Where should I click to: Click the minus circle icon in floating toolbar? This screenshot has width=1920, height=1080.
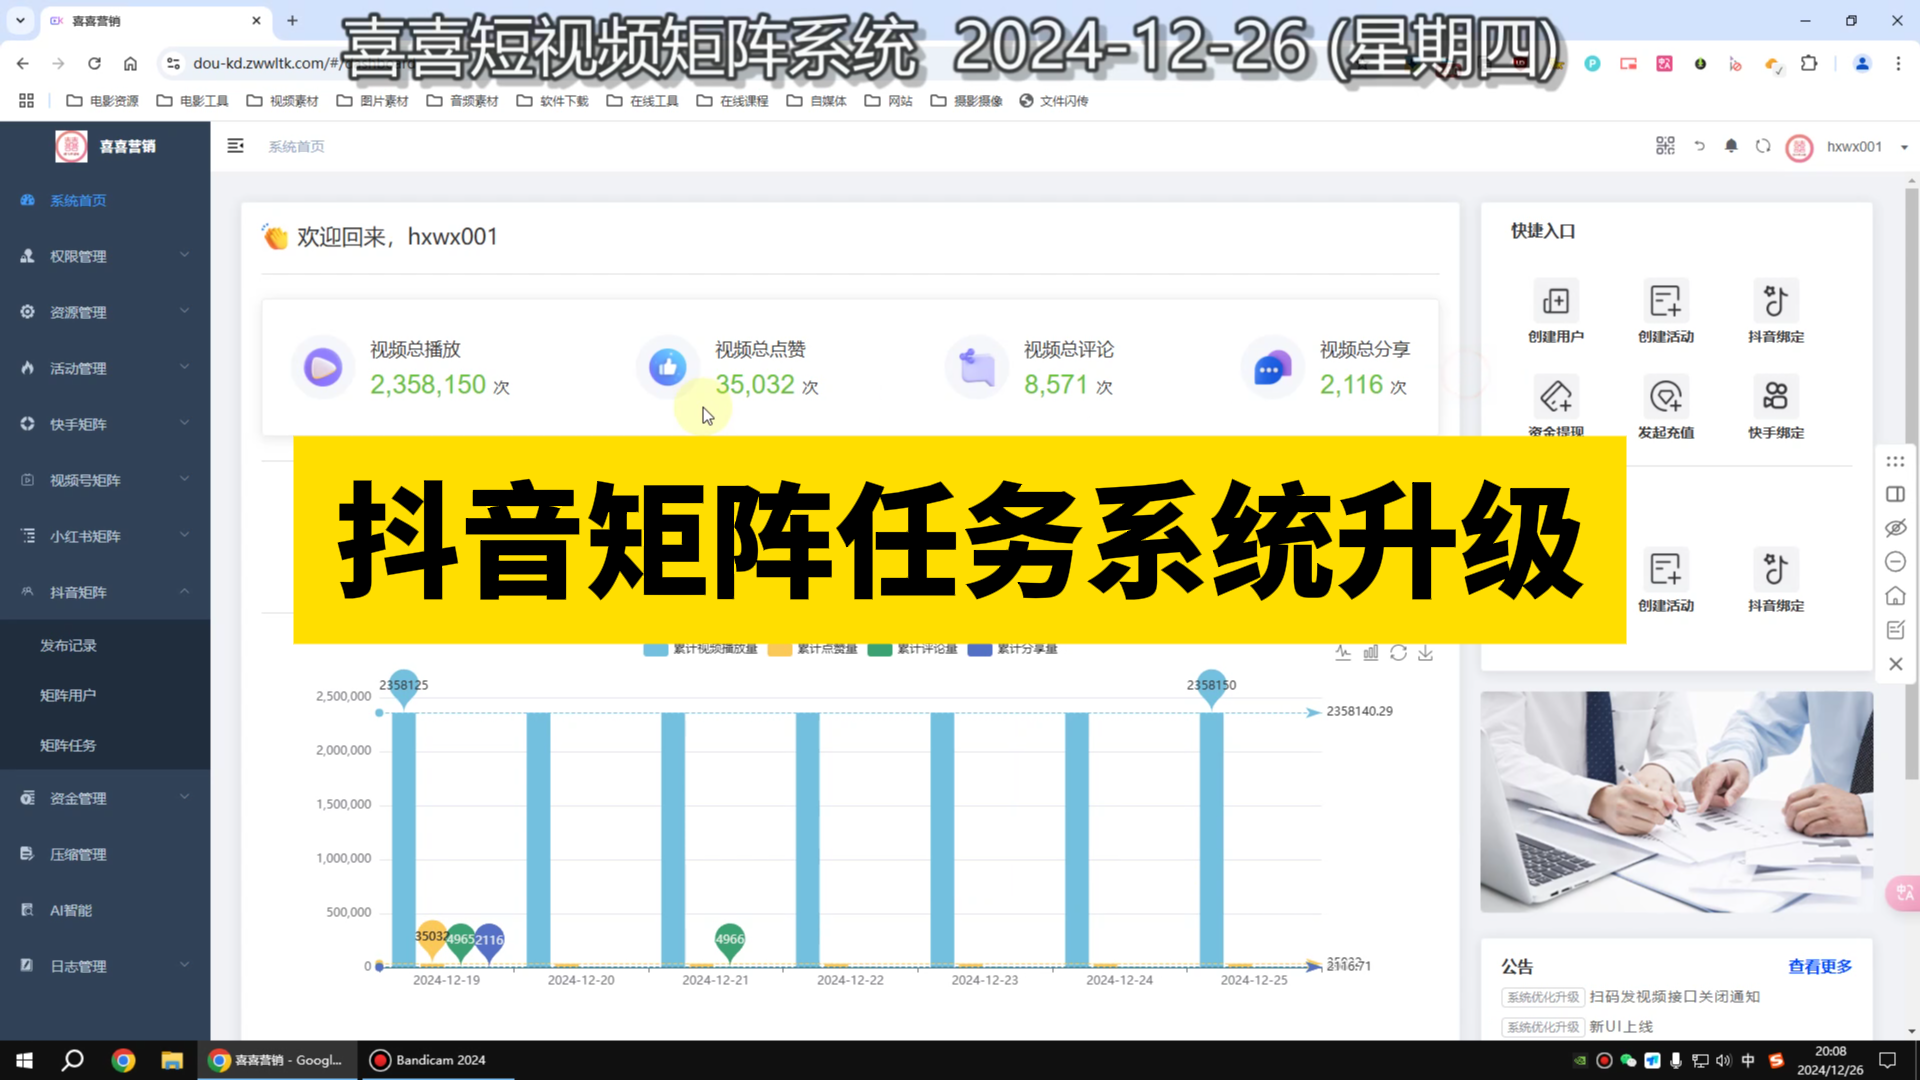[x=1895, y=562]
